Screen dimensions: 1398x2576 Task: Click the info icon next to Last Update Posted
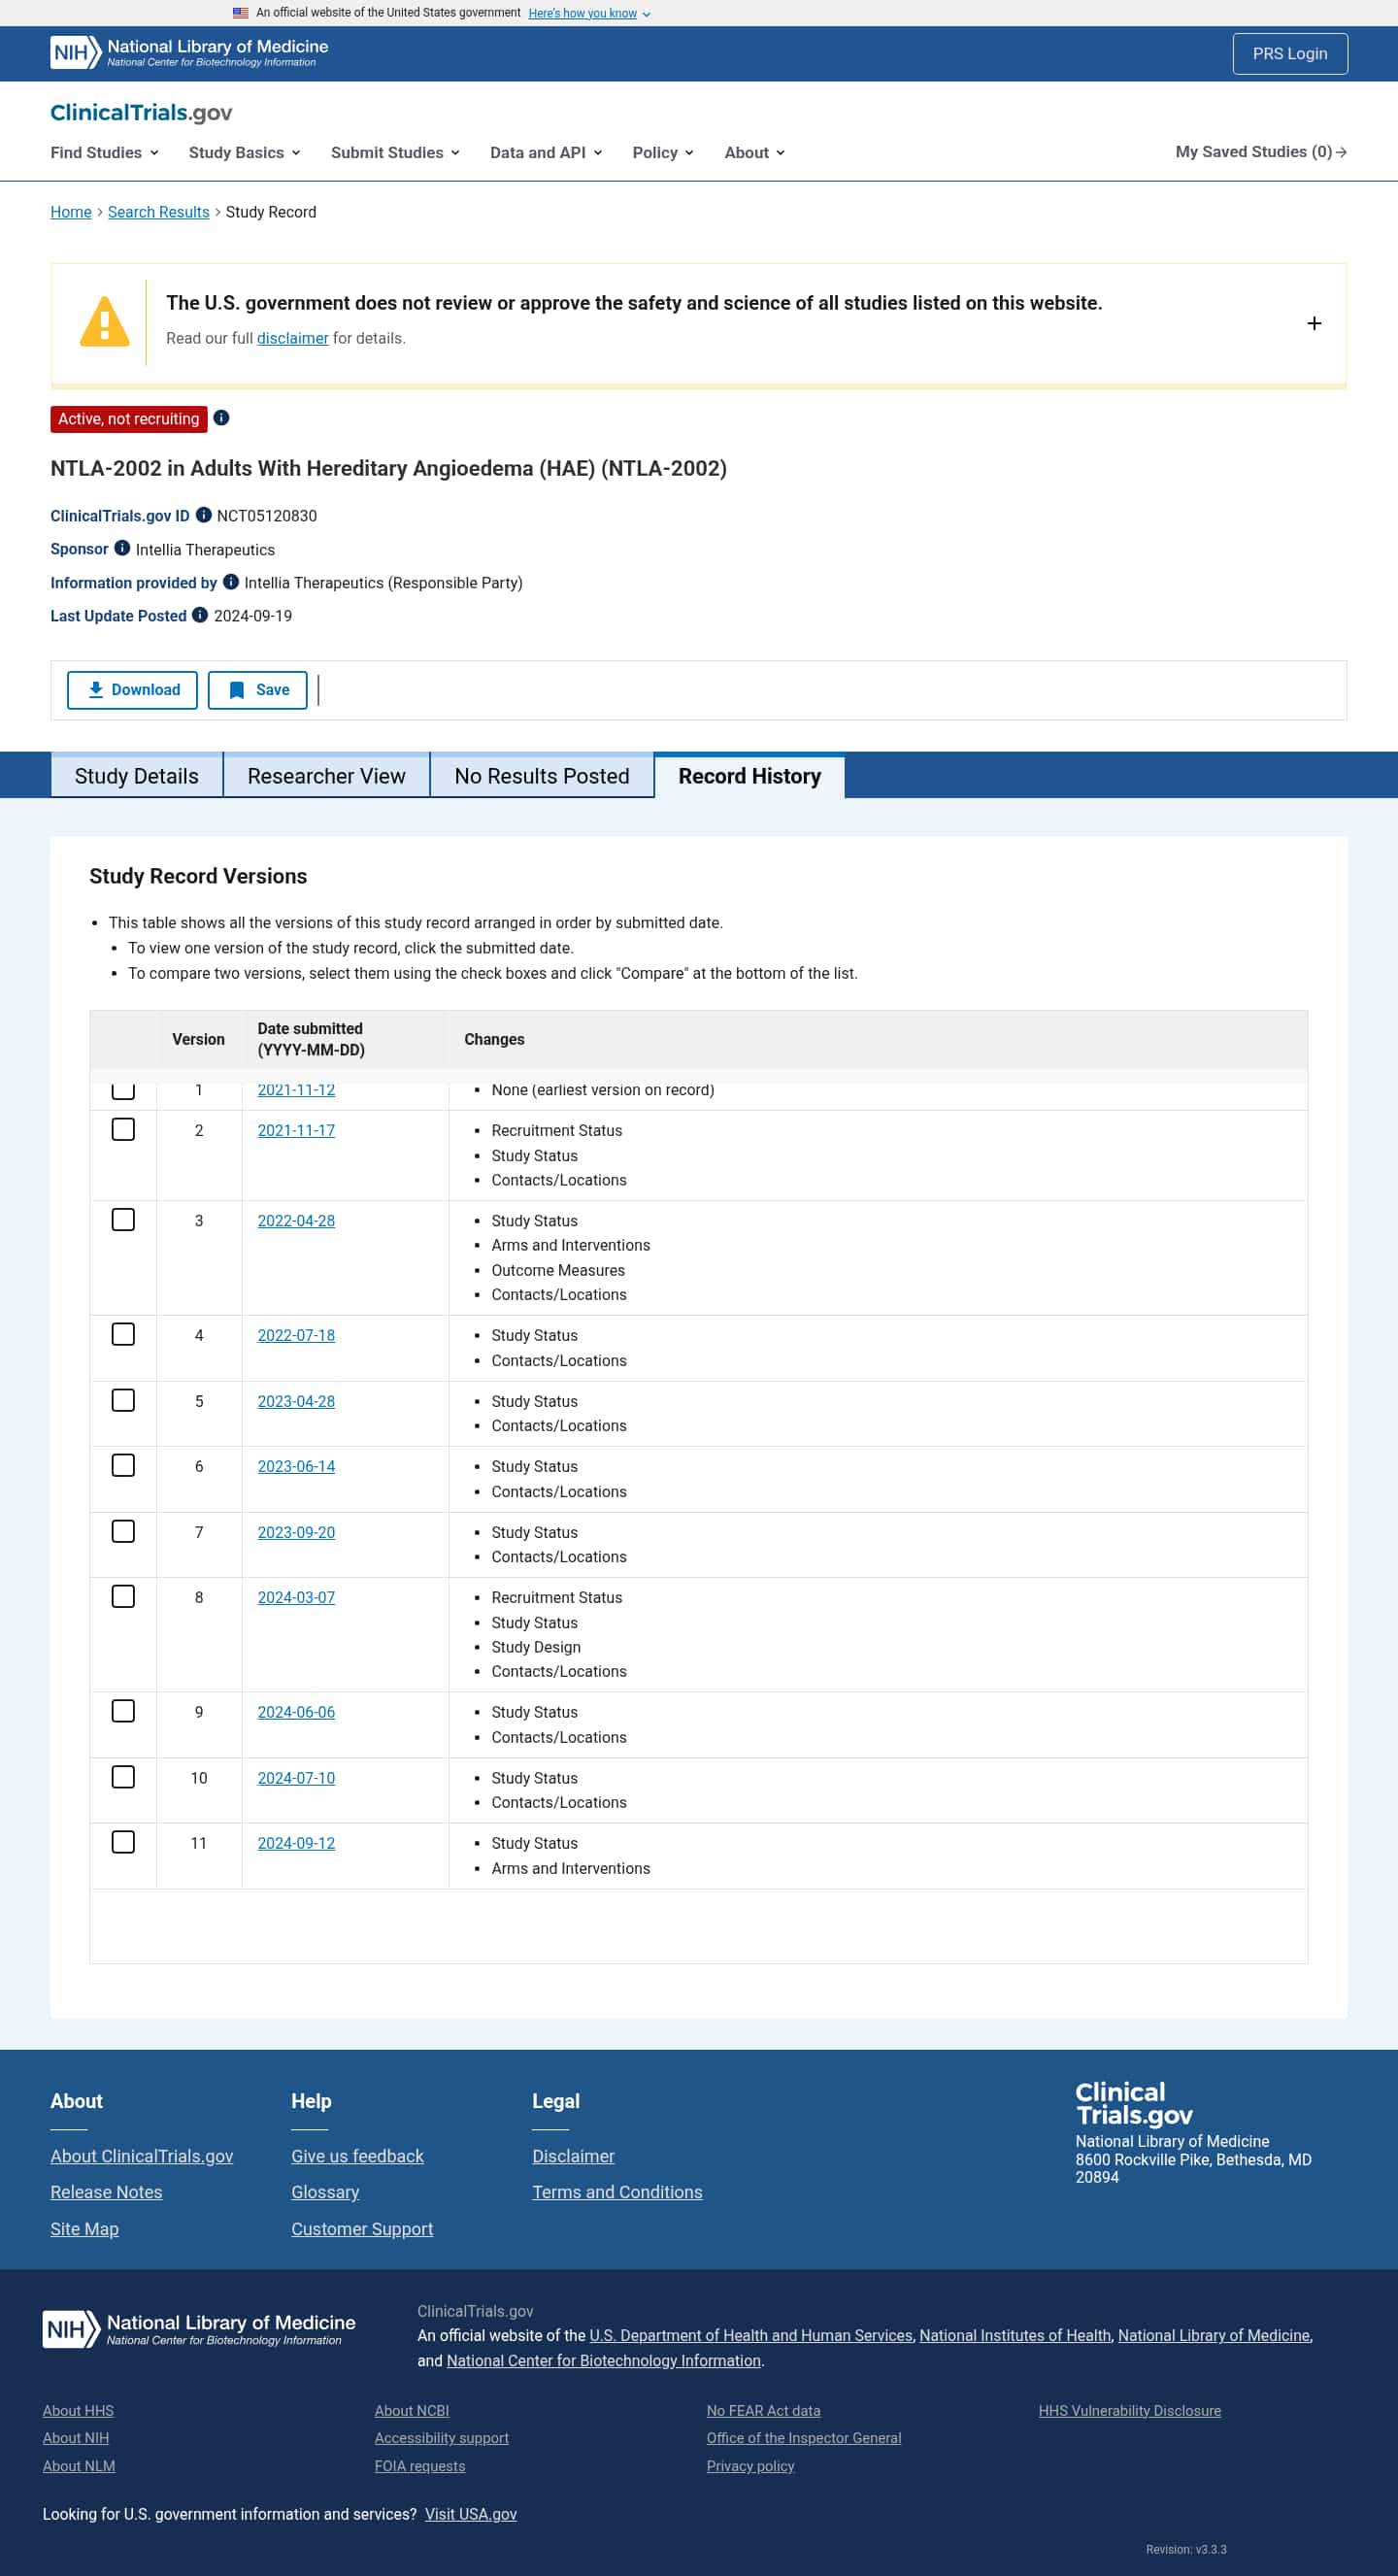coord(200,615)
